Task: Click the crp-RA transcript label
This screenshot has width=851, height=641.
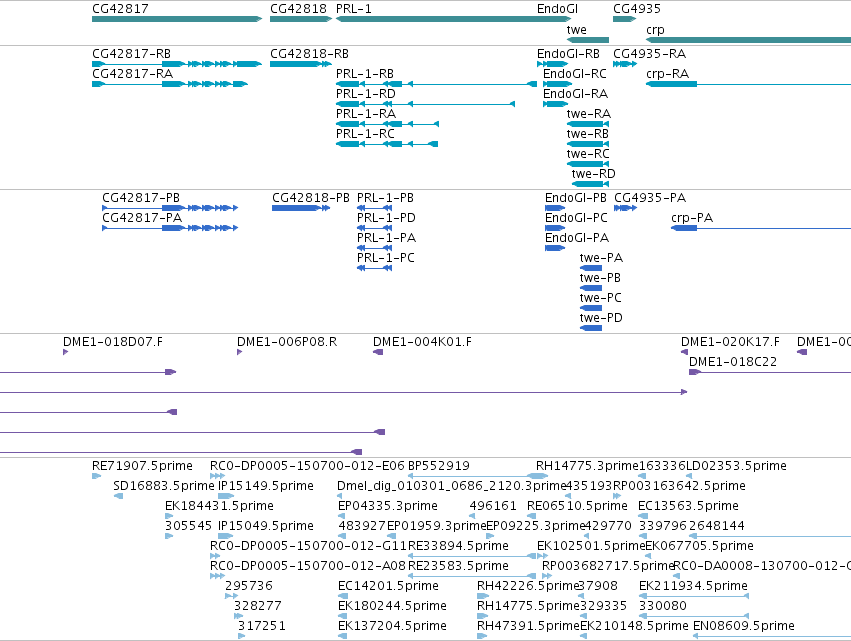Action: (x=668, y=74)
